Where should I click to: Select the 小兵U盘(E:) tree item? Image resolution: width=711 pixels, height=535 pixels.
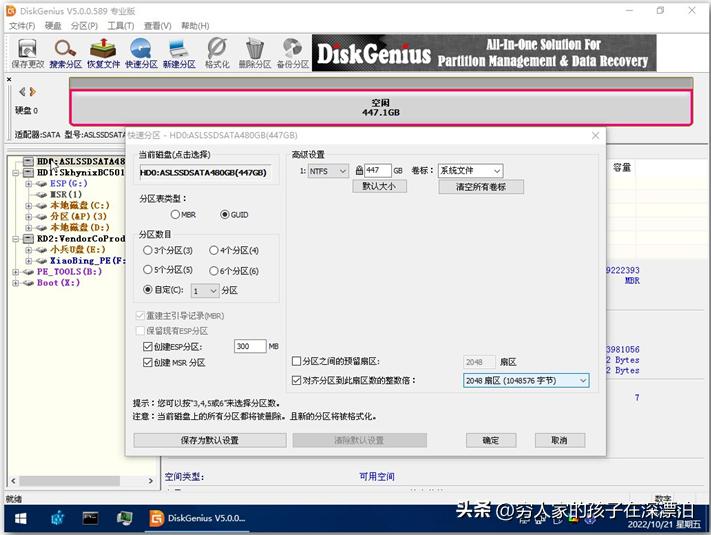pos(78,250)
